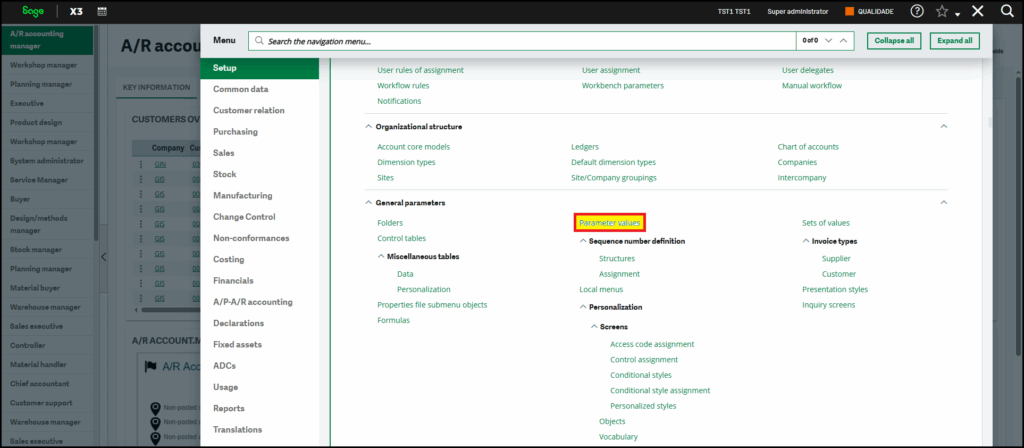Collapse the Miscellaneous tables group

381,256
